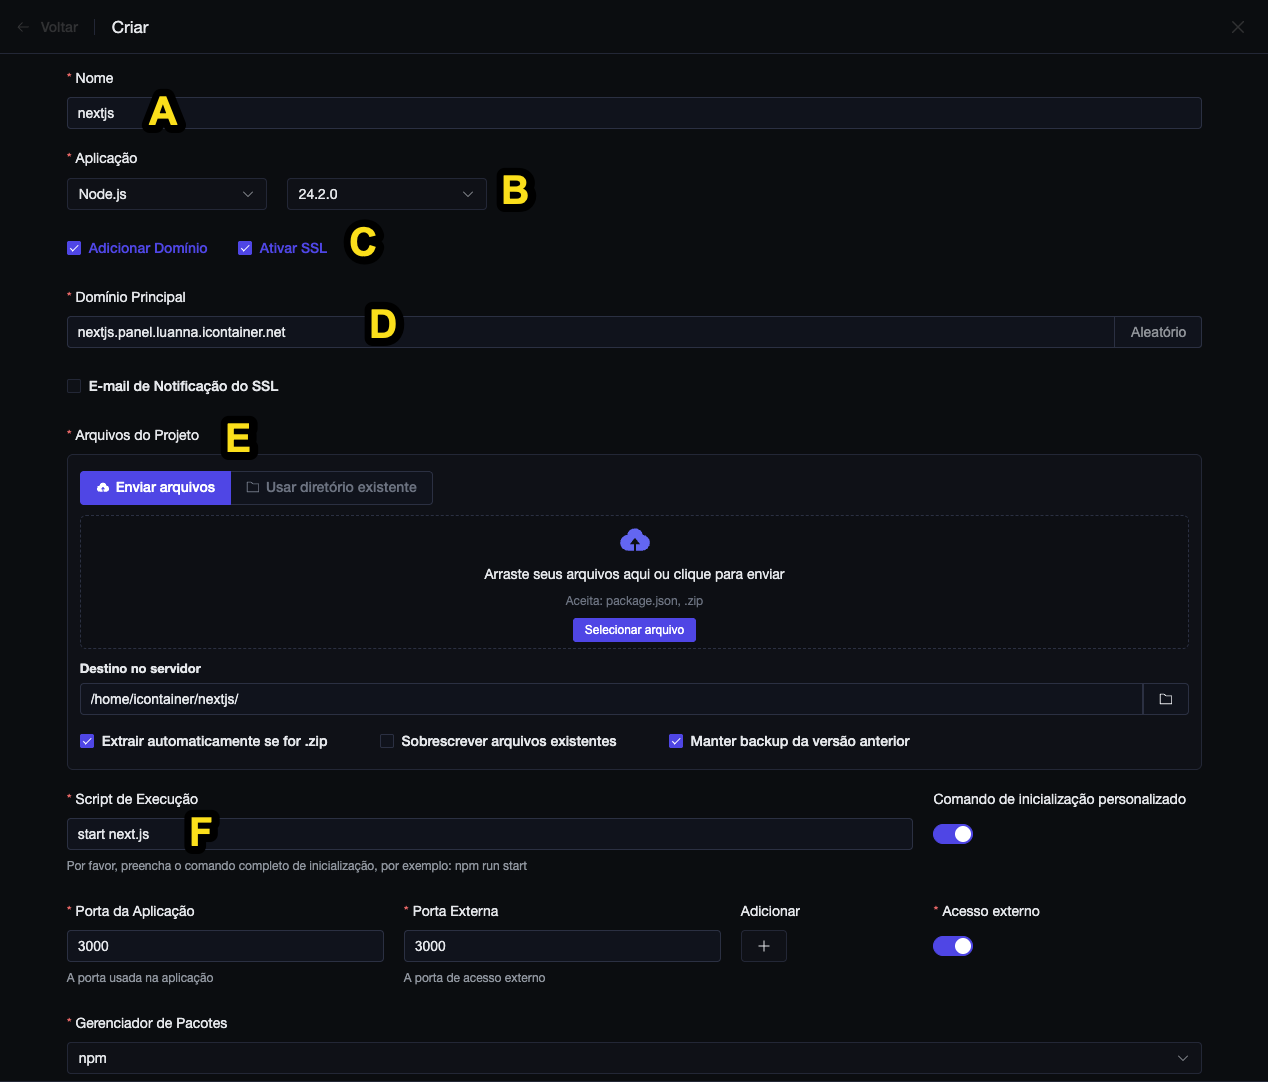Click the Porta Externa field
The image size is (1268, 1082).
[x=562, y=946]
